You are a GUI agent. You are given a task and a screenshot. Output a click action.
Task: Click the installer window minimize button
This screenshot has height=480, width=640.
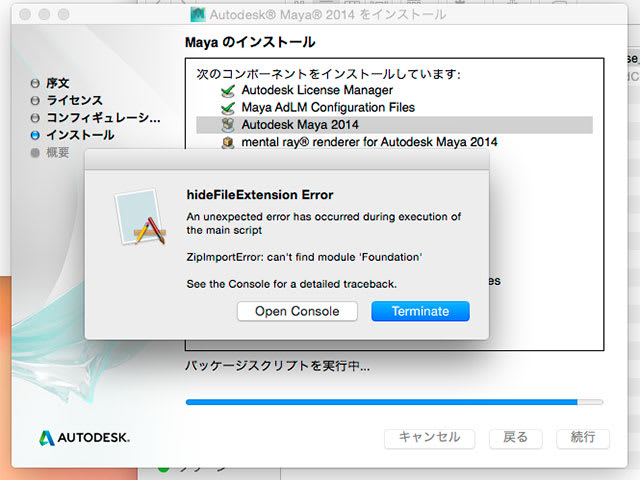point(44,15)
